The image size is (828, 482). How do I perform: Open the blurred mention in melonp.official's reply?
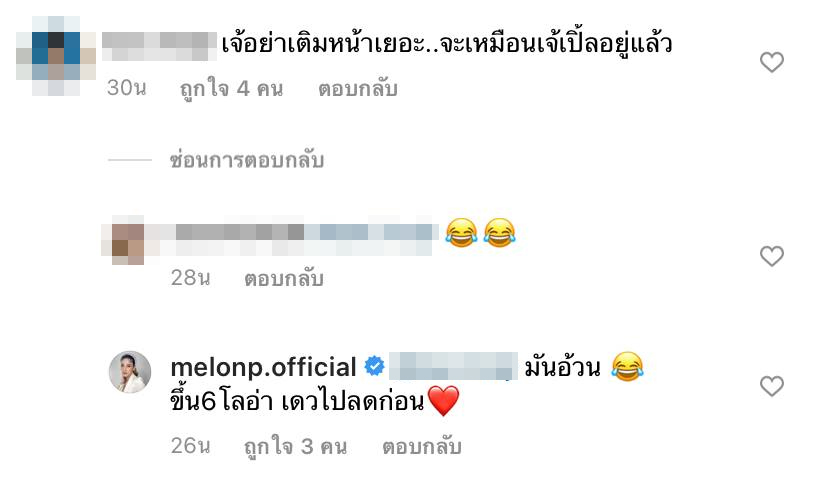coord(453,366)
